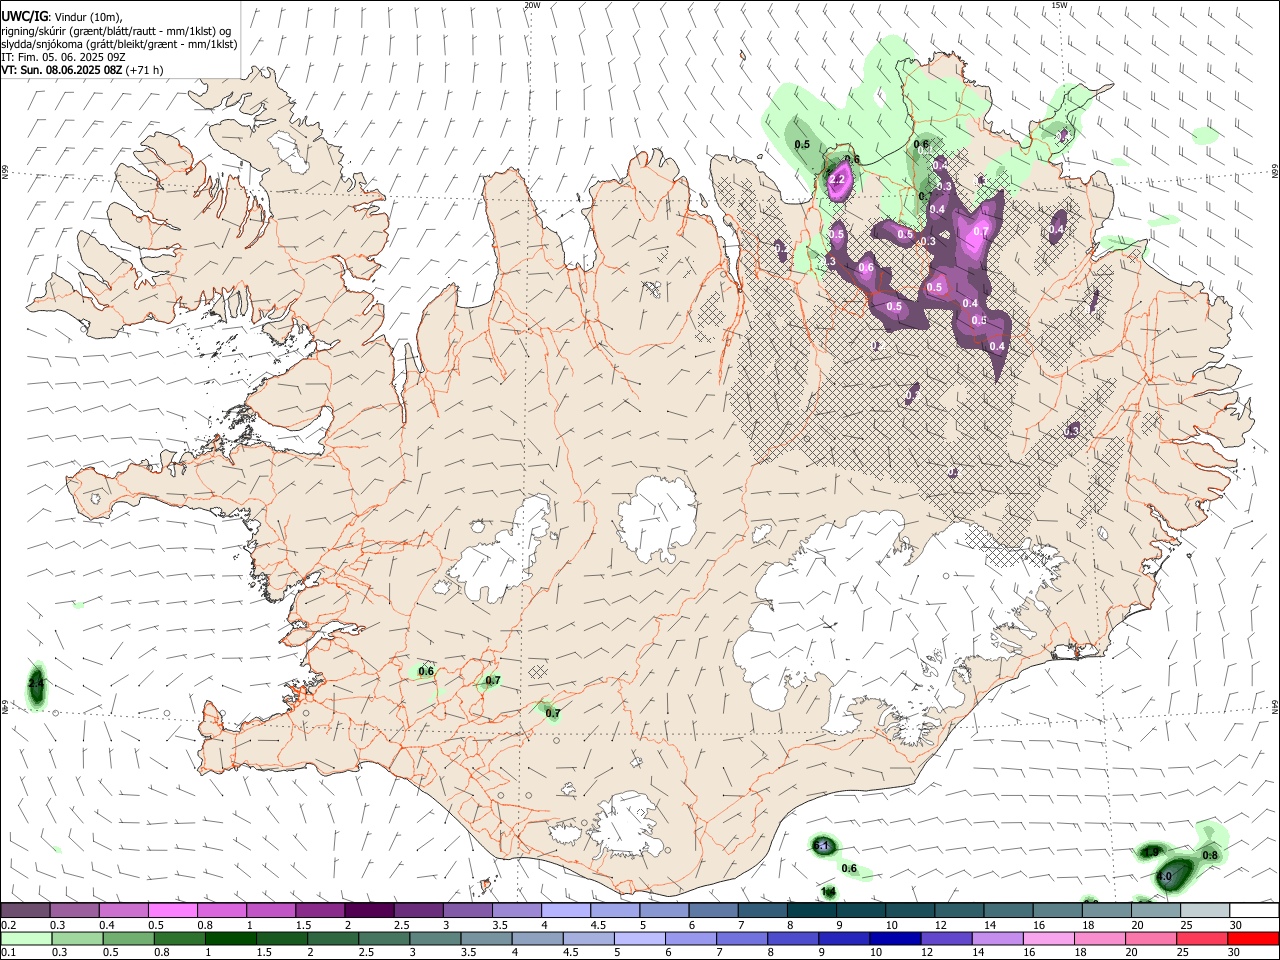
Task: Click the dark purple 0.2 swatch in the upper legend row
Action: click(25, 910)
